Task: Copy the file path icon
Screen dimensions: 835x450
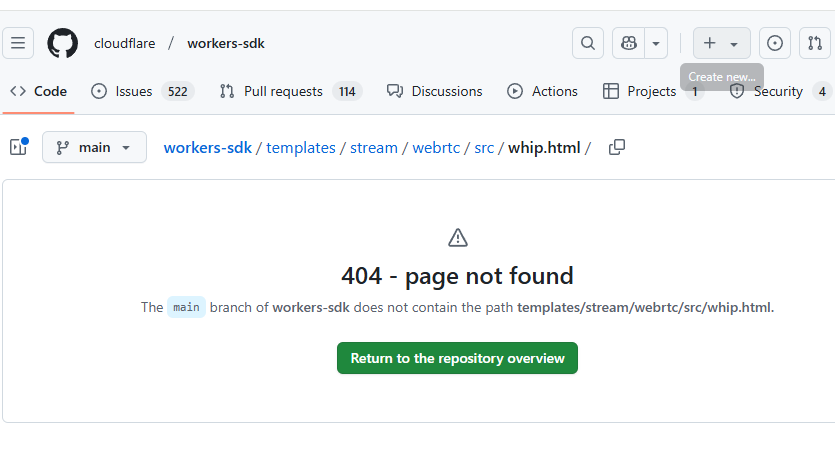Action: pyautogui.click(x=617, y=147)
